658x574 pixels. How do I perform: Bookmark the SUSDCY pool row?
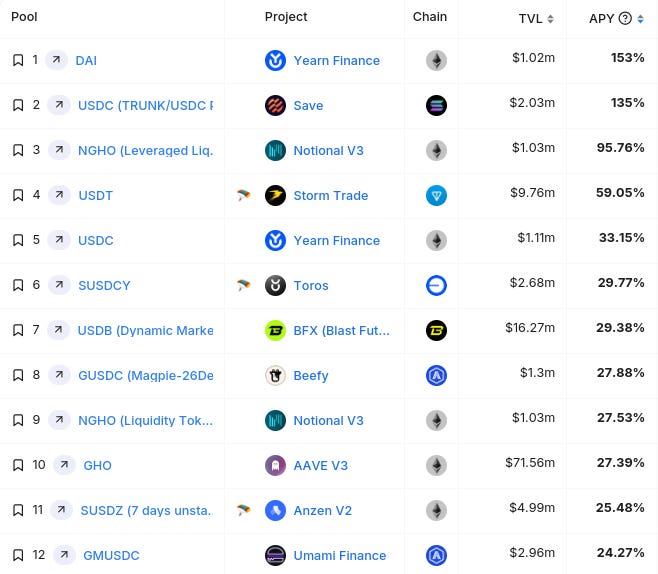tap(18, 285)
